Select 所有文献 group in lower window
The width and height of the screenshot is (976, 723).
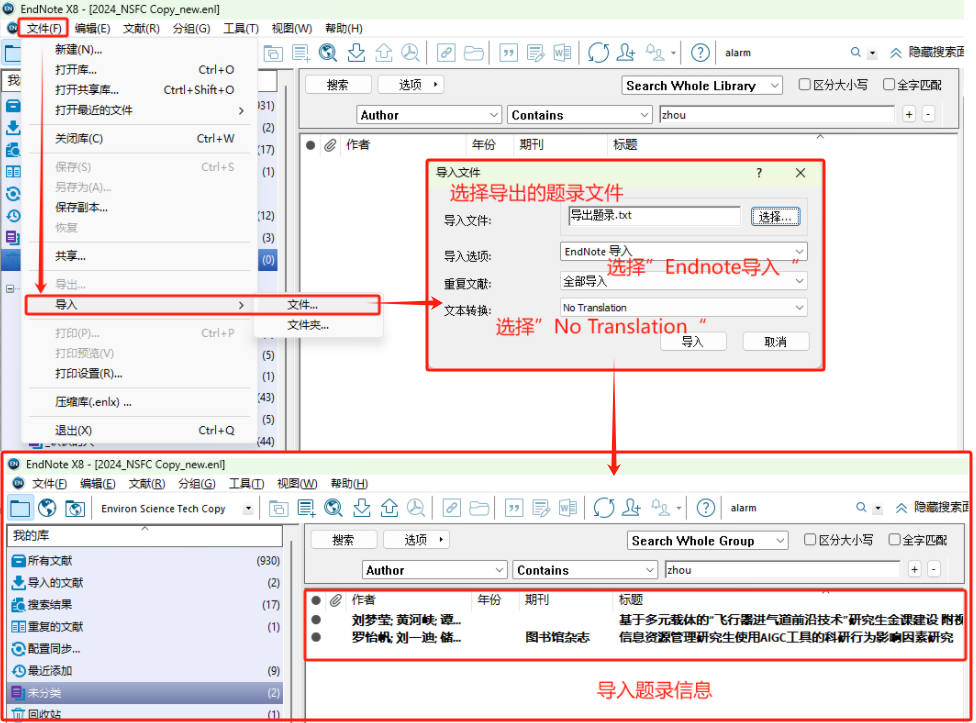coord(146,561)
